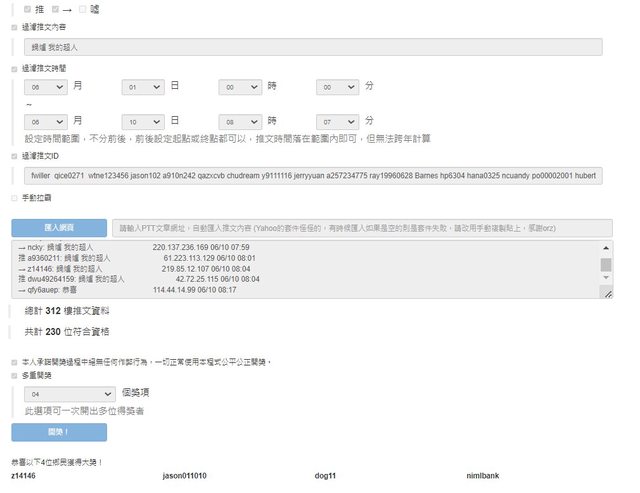
Task: Check the 本人承諾 fairness pledge checkbox
Action: (14, 361)
